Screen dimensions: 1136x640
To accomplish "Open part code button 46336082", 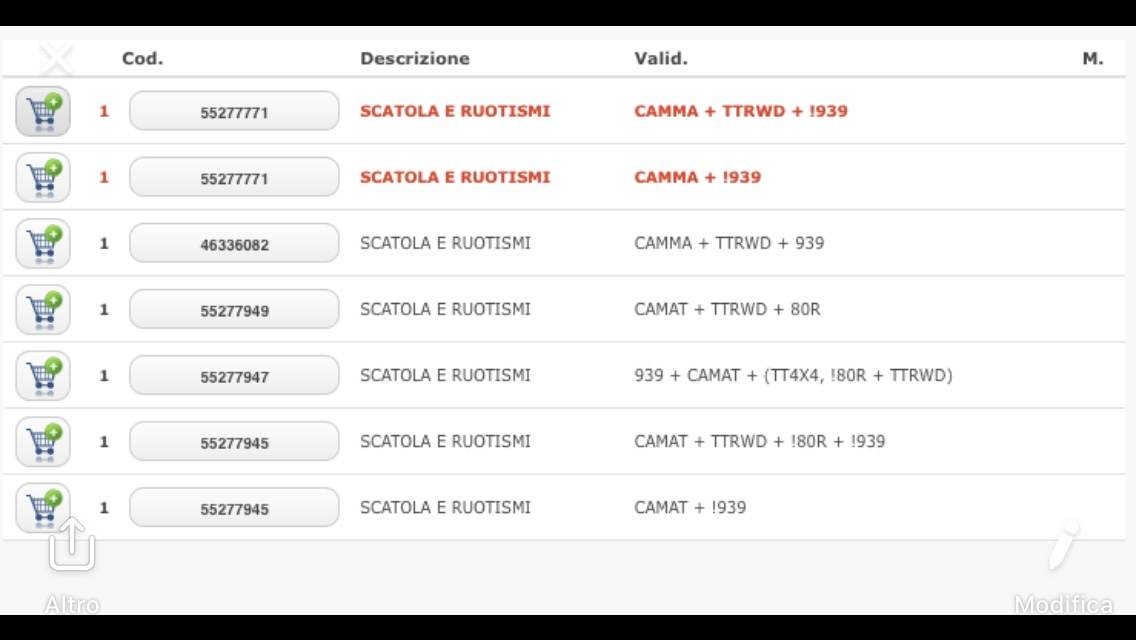I will click(234, 244).
